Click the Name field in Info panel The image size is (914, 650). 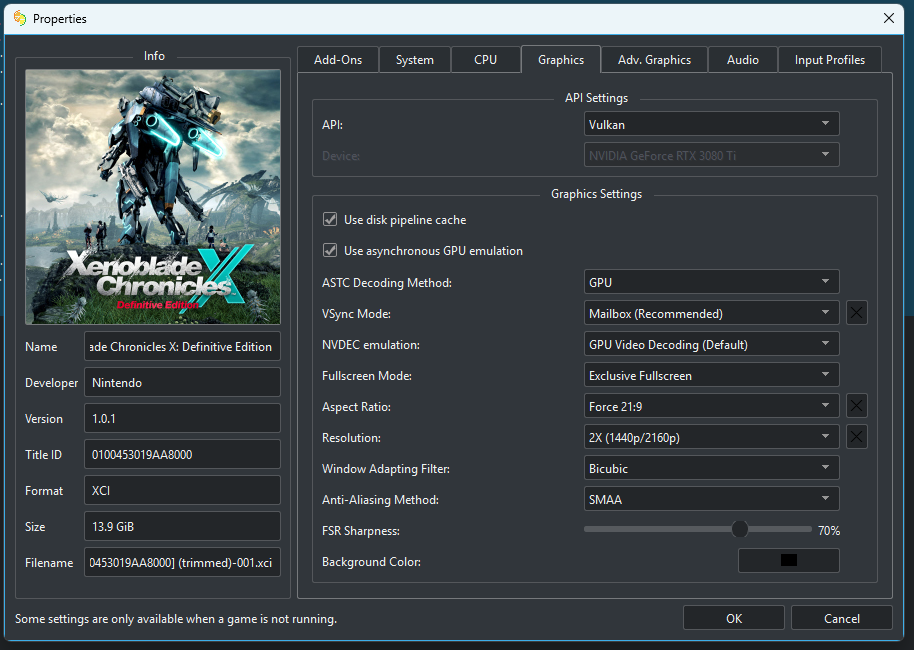(x=182, y=346)
